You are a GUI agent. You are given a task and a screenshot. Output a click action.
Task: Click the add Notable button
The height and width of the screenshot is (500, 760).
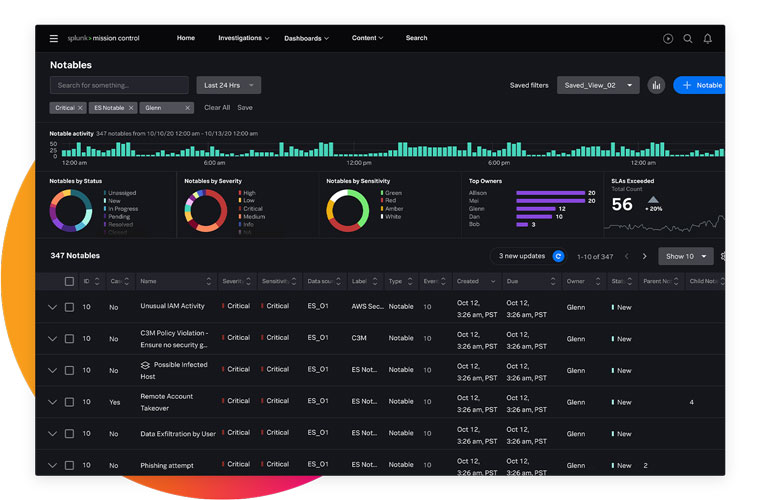tap(699, 85)
